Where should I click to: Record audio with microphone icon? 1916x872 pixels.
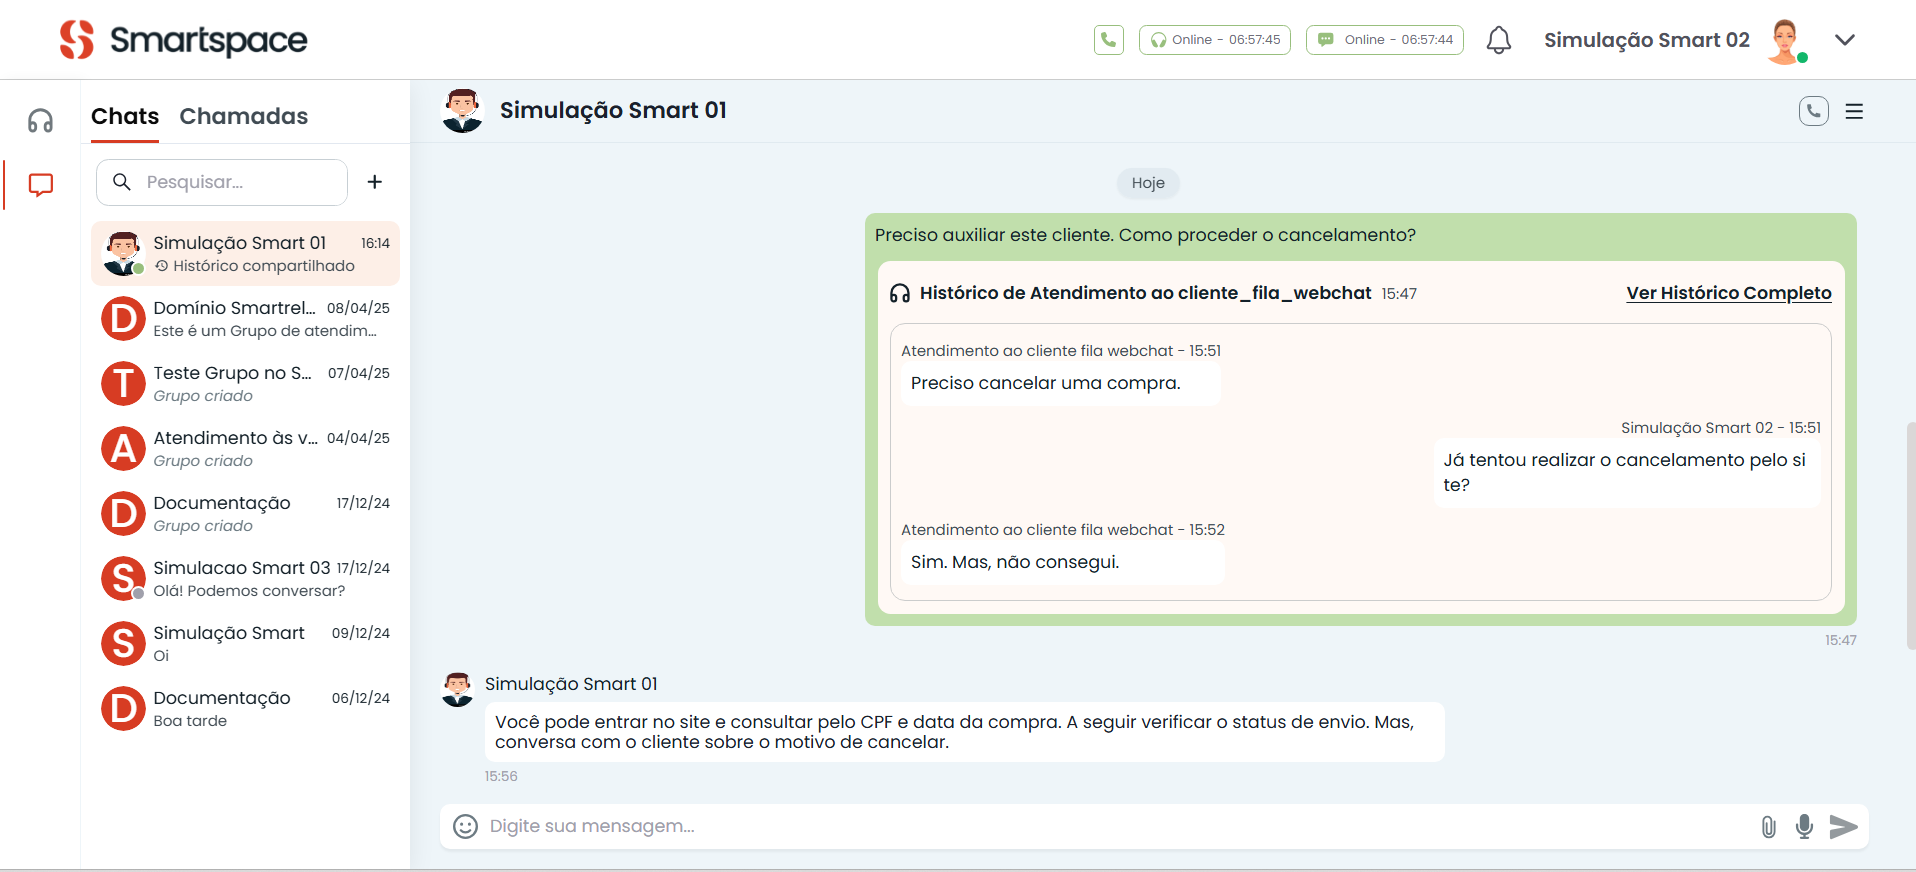point(1804,827)
